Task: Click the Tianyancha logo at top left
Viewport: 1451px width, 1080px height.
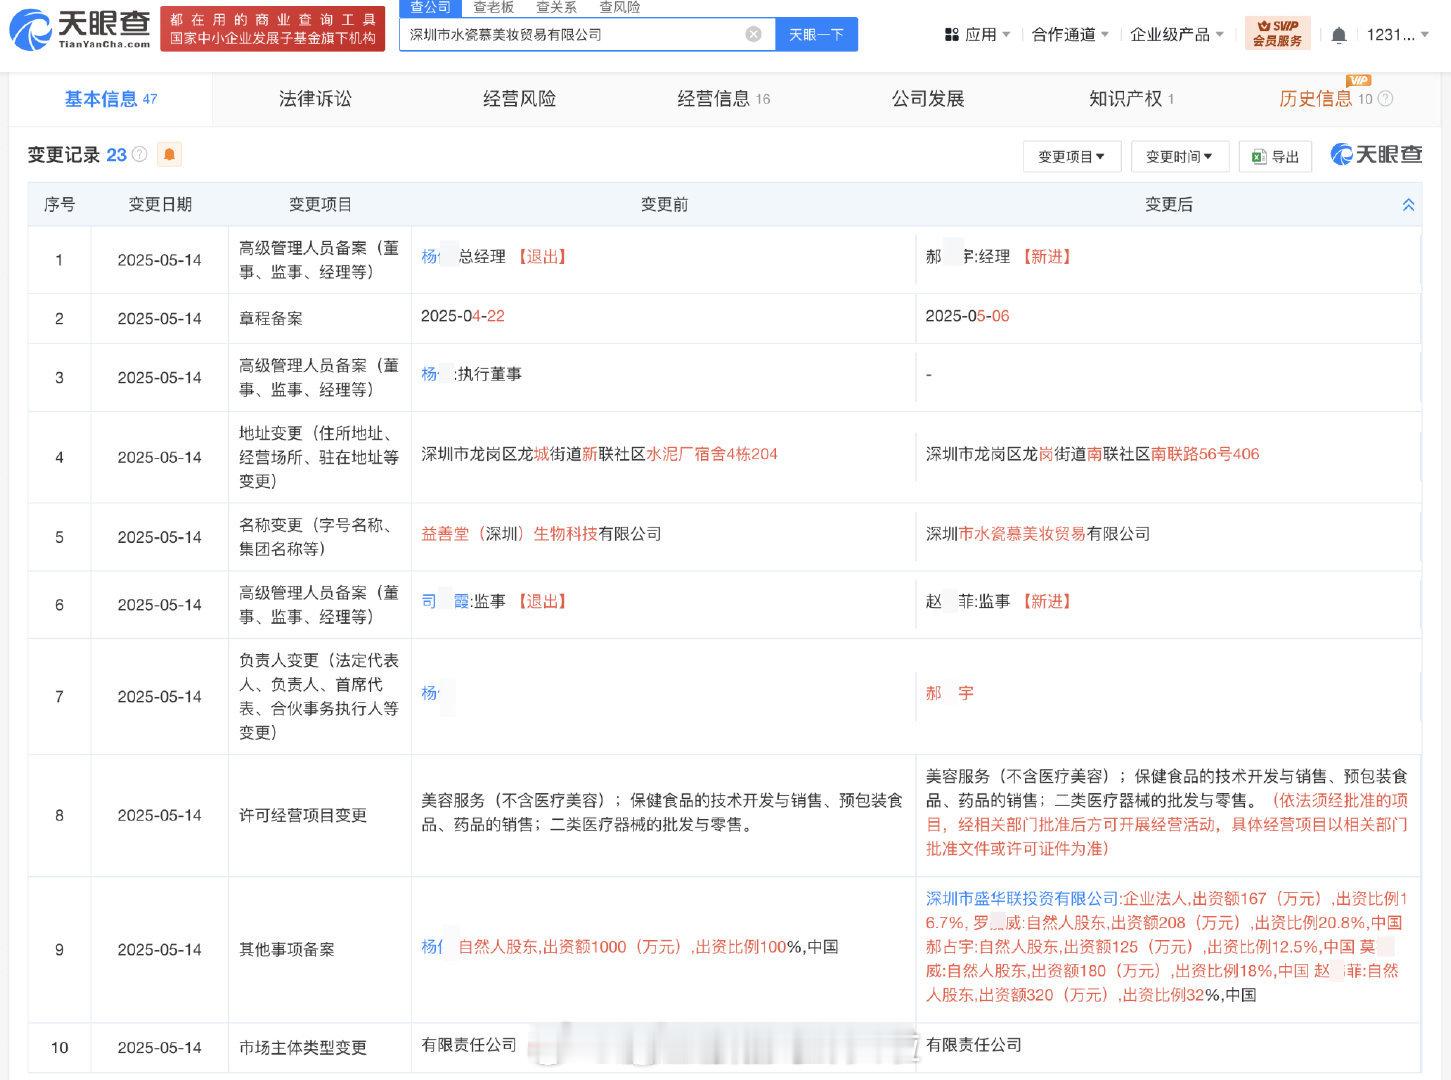Action: pos(80,29)
